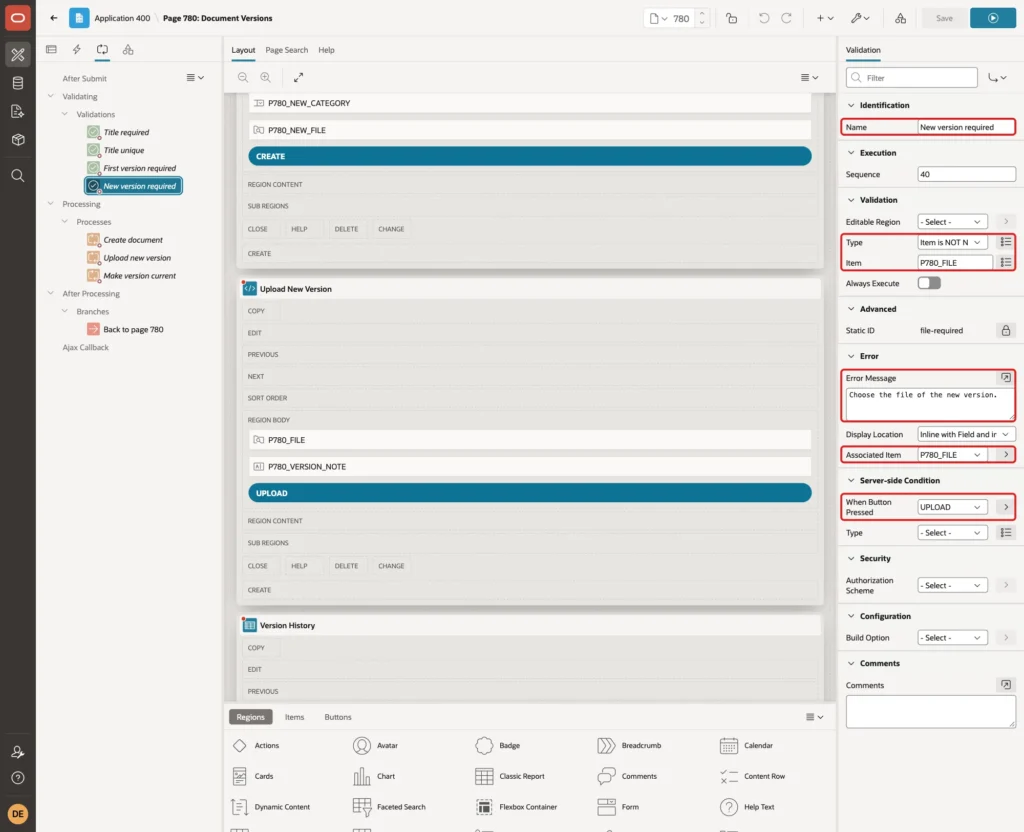Click the page lock icon
Viewport: 1024px width, 832px height.
(x=731, y=18)
